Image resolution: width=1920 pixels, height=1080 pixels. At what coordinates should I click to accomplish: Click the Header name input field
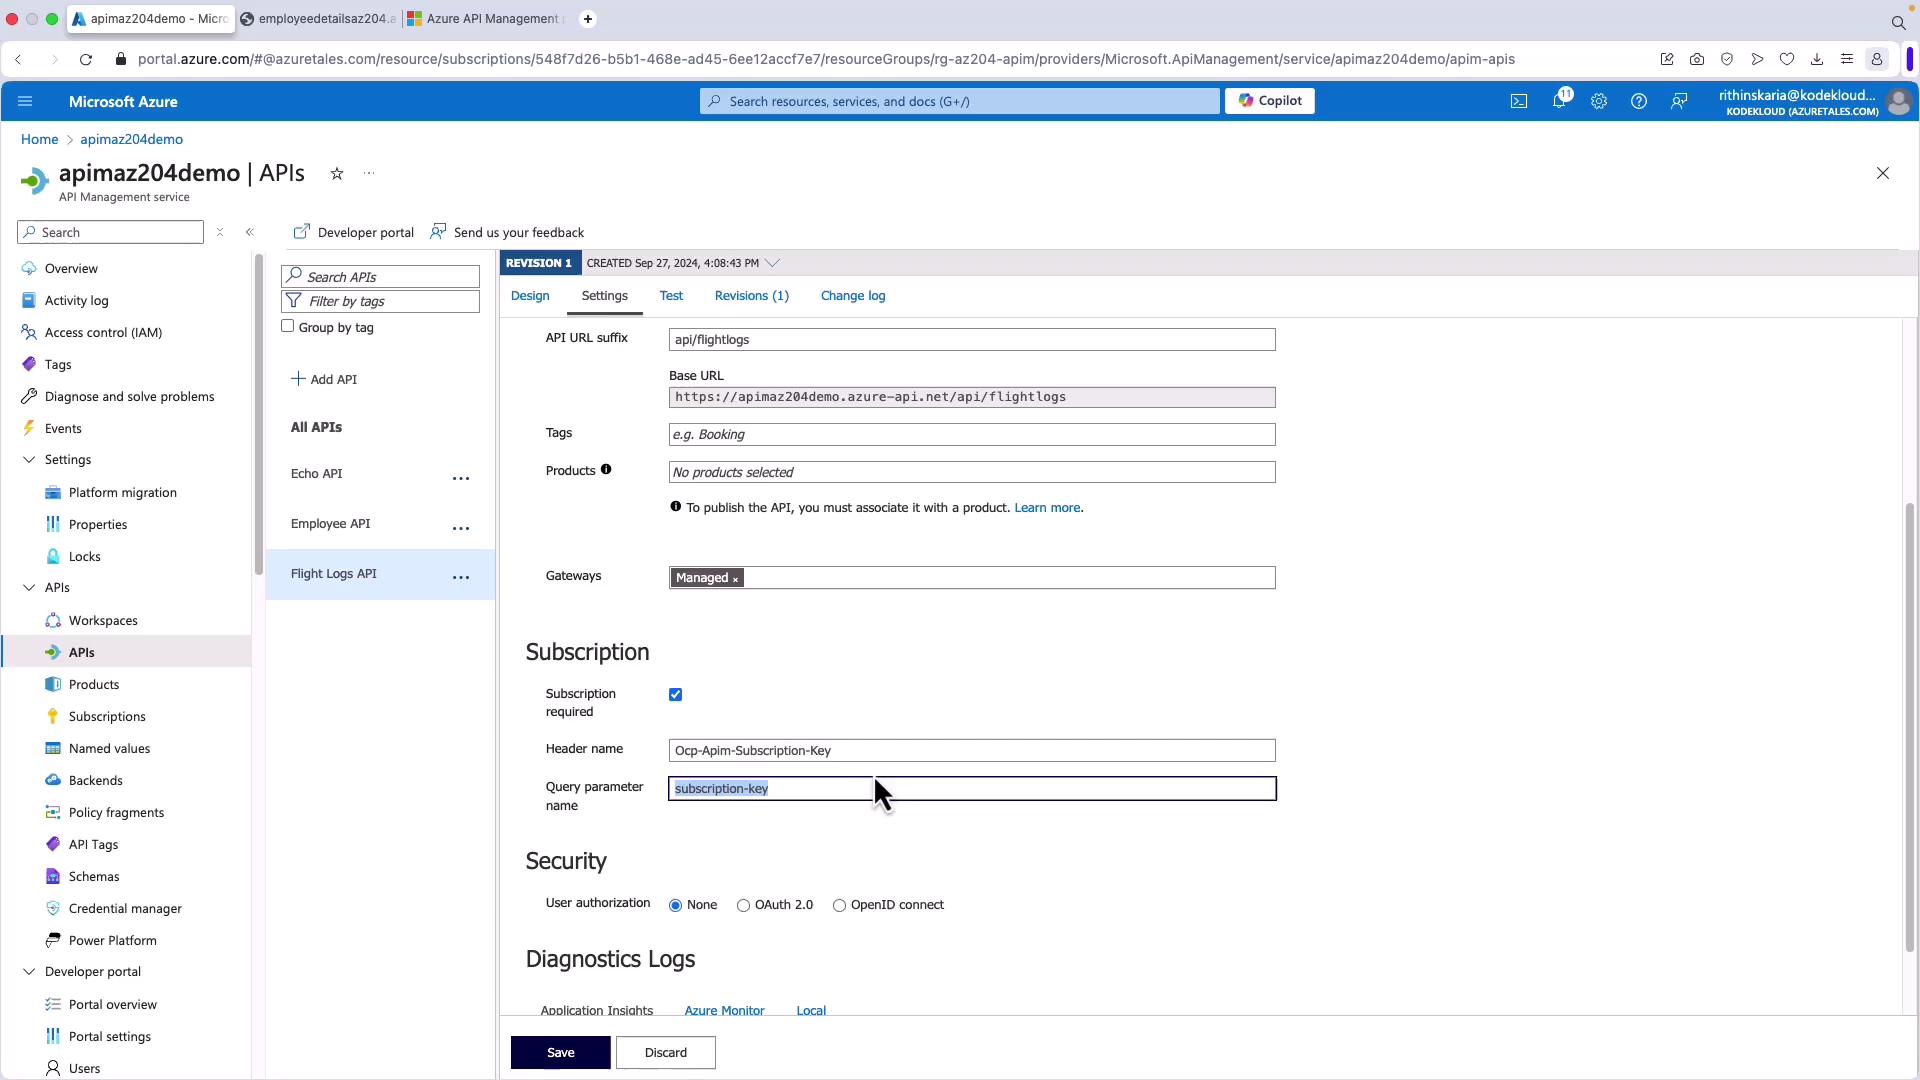point(971,751)
